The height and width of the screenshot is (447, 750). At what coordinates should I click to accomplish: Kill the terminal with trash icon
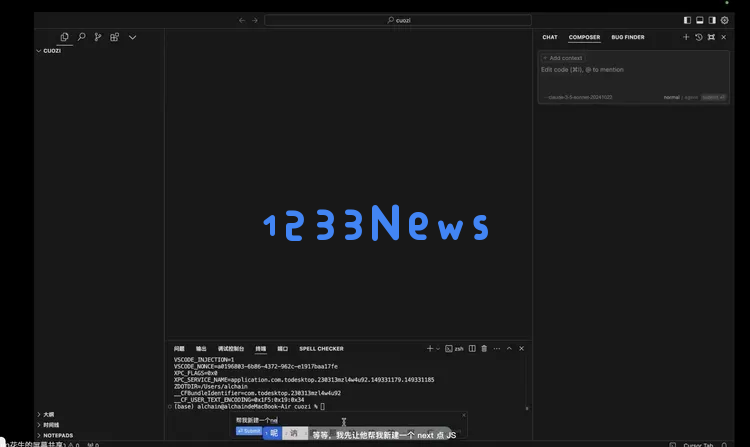[x=484, y=349]
